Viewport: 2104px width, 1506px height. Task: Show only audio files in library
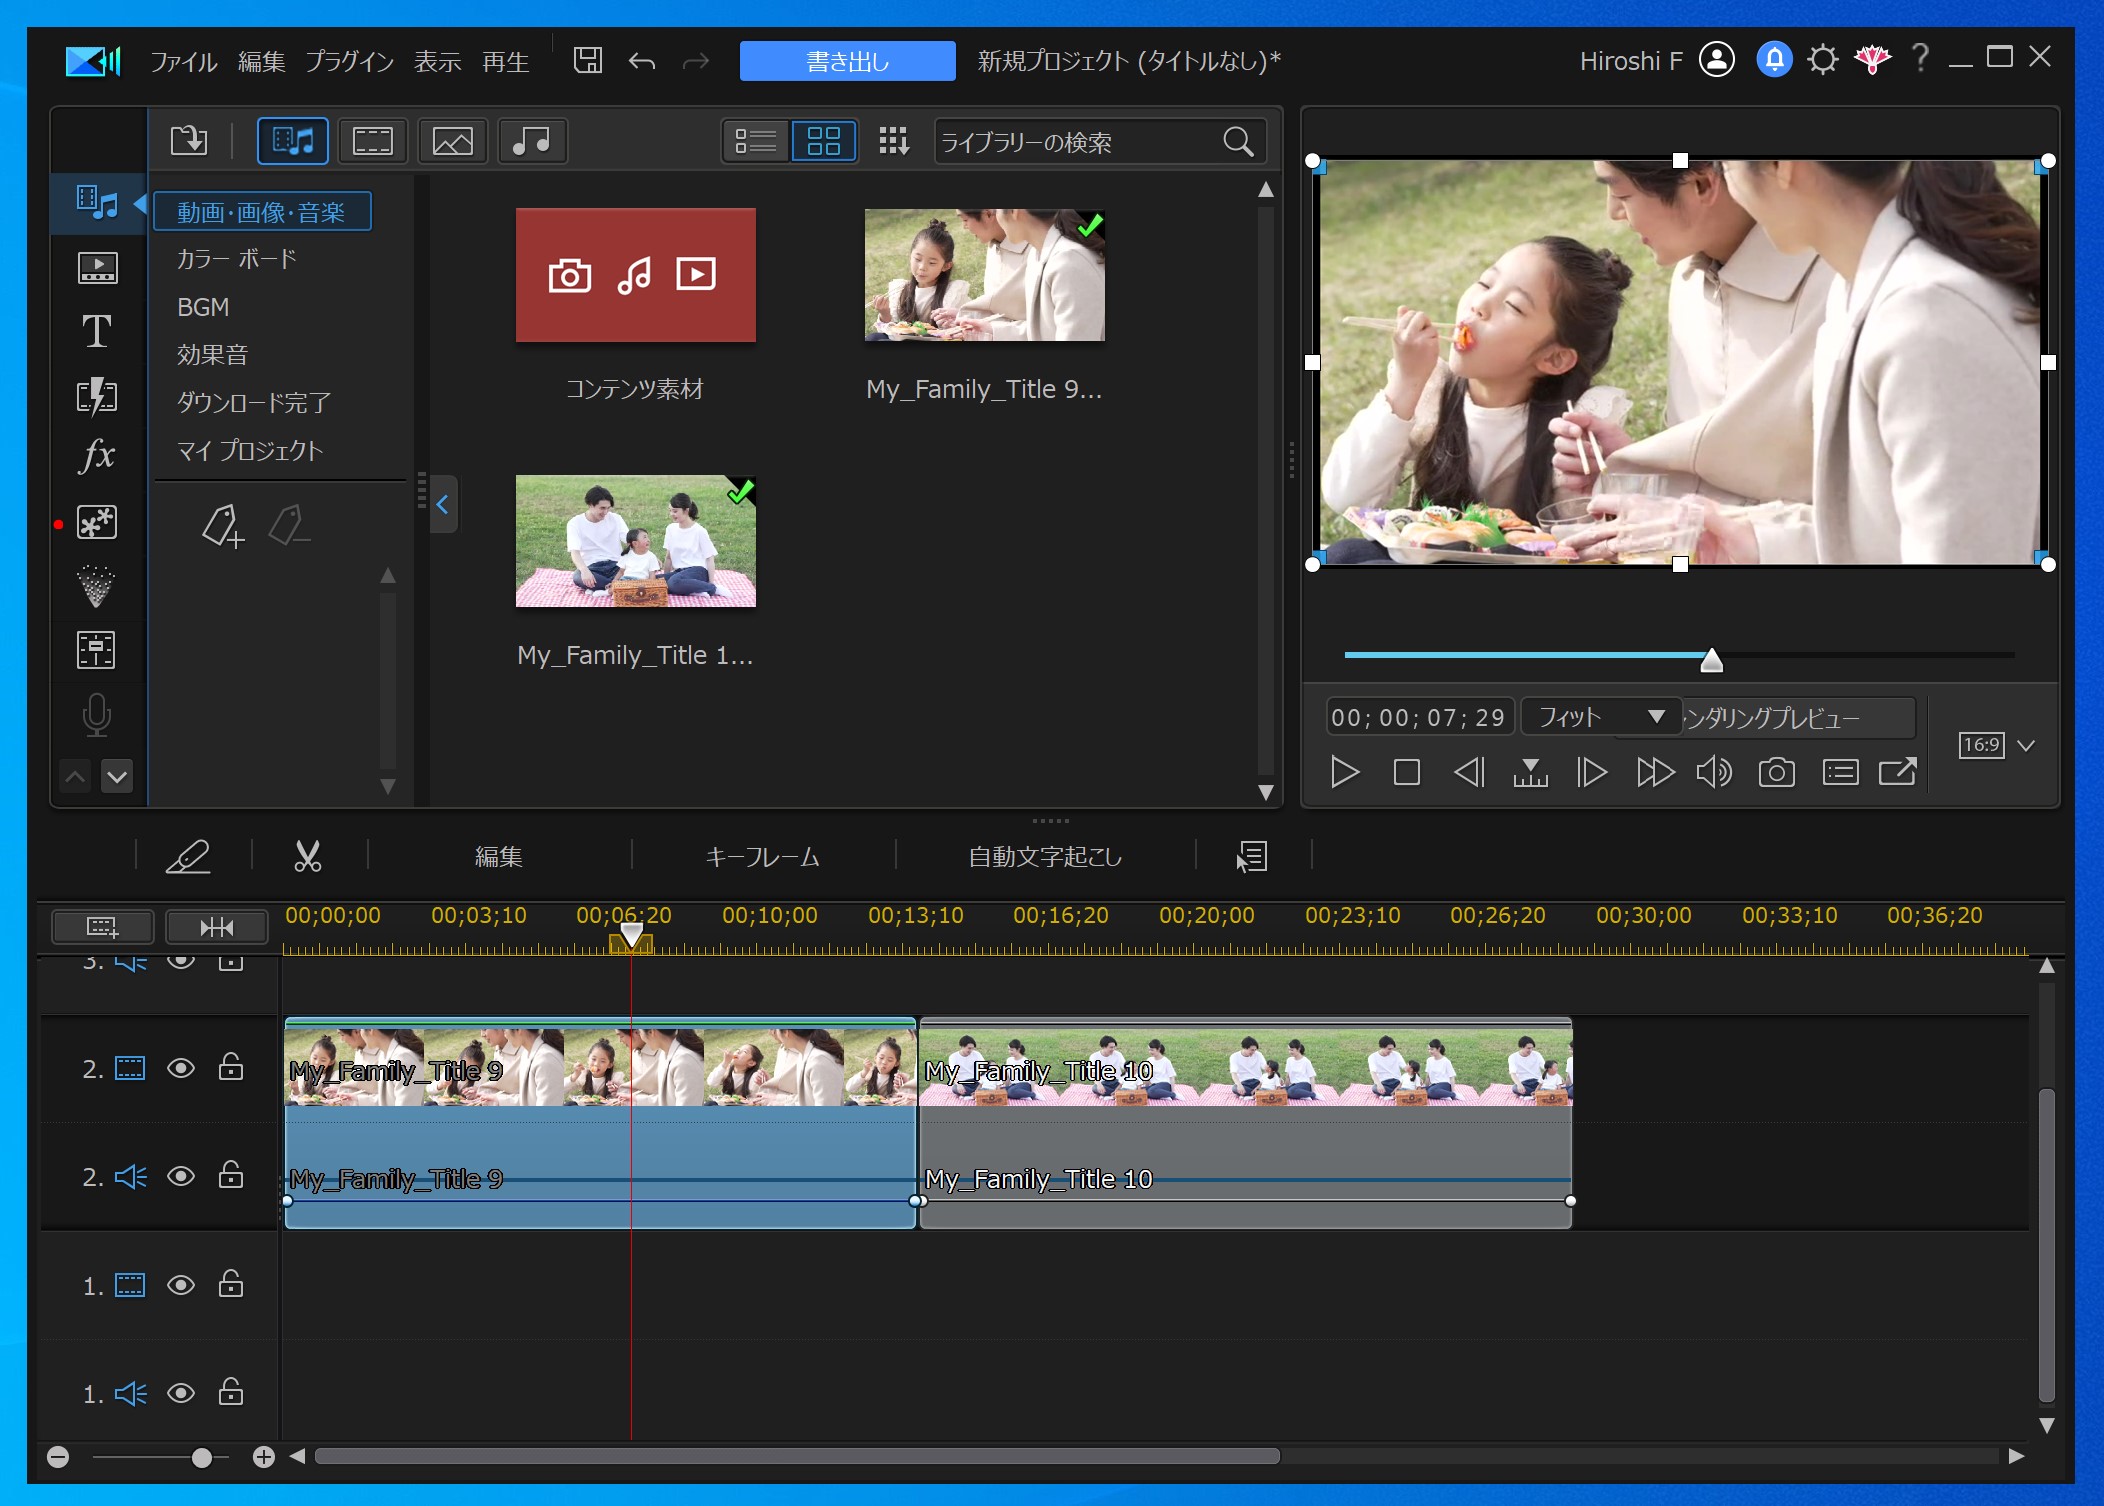[531, 141]
